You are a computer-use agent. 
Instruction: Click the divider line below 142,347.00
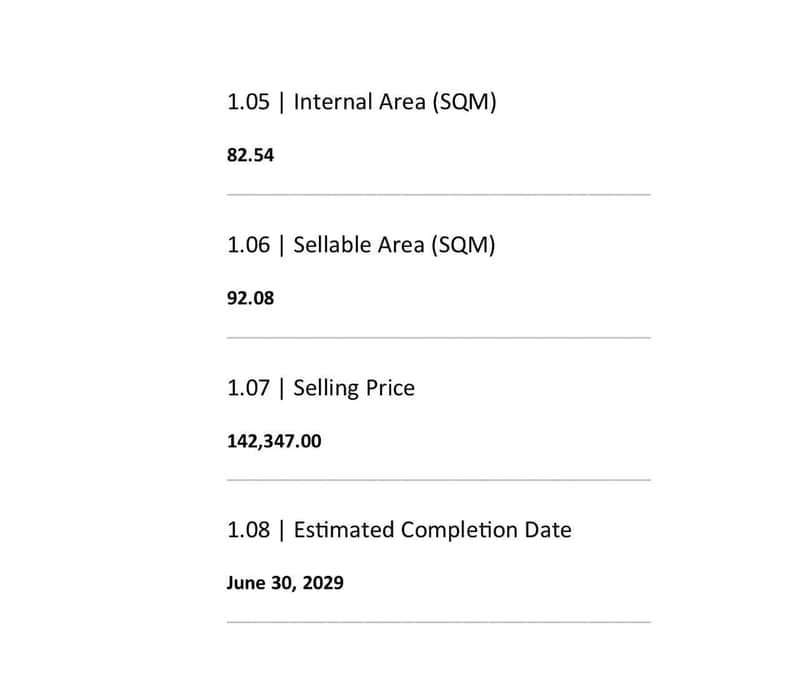(438, 479)
